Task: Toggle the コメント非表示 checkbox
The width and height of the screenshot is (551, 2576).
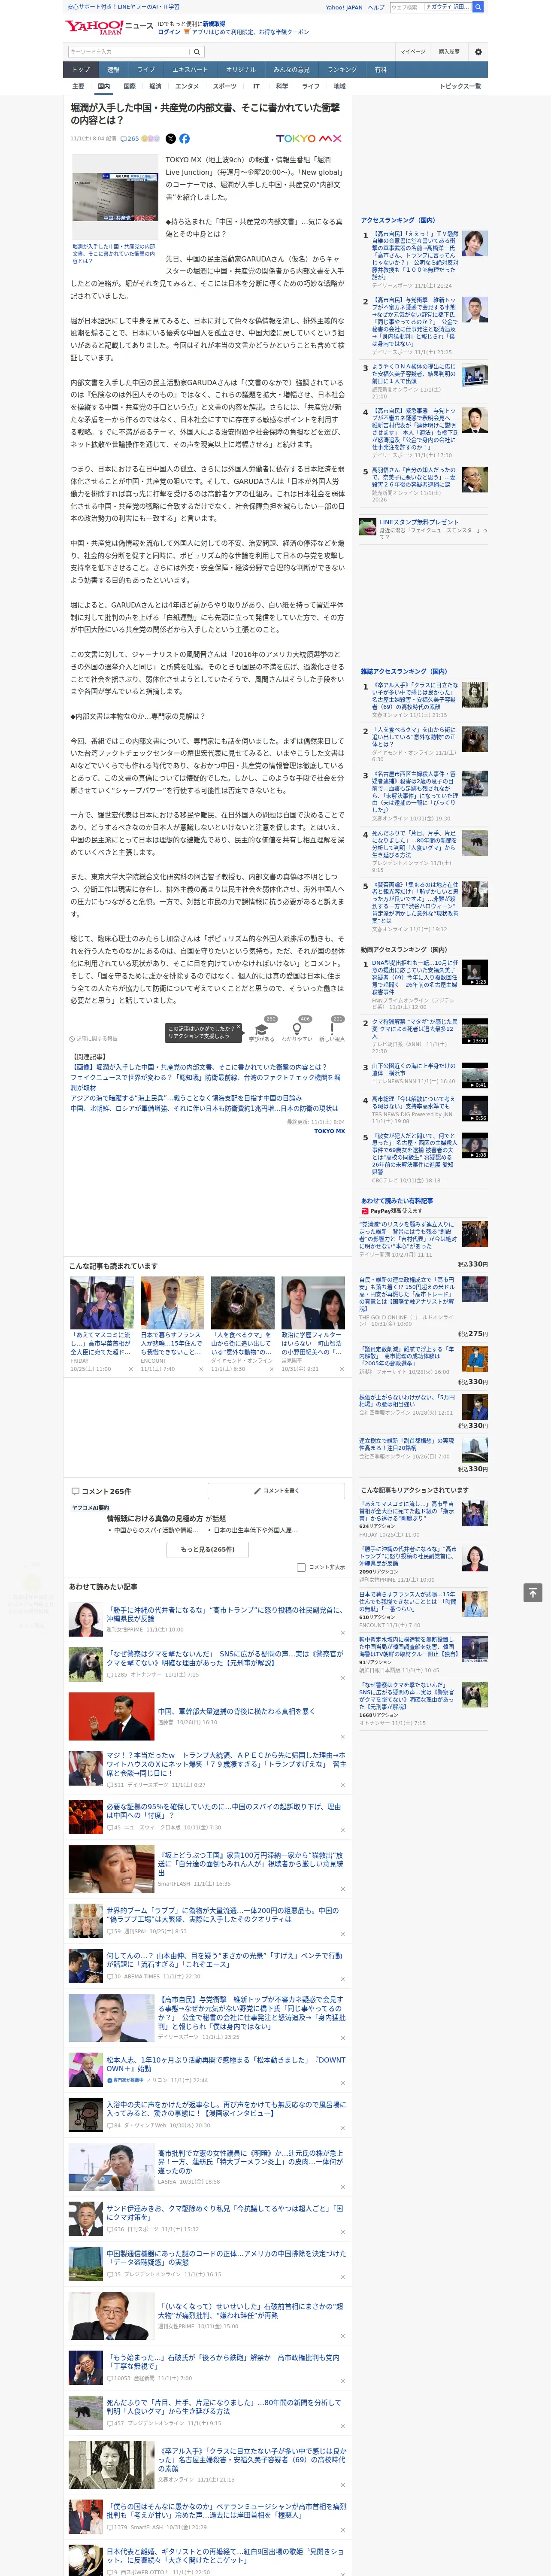Action: click(301, 1568)
